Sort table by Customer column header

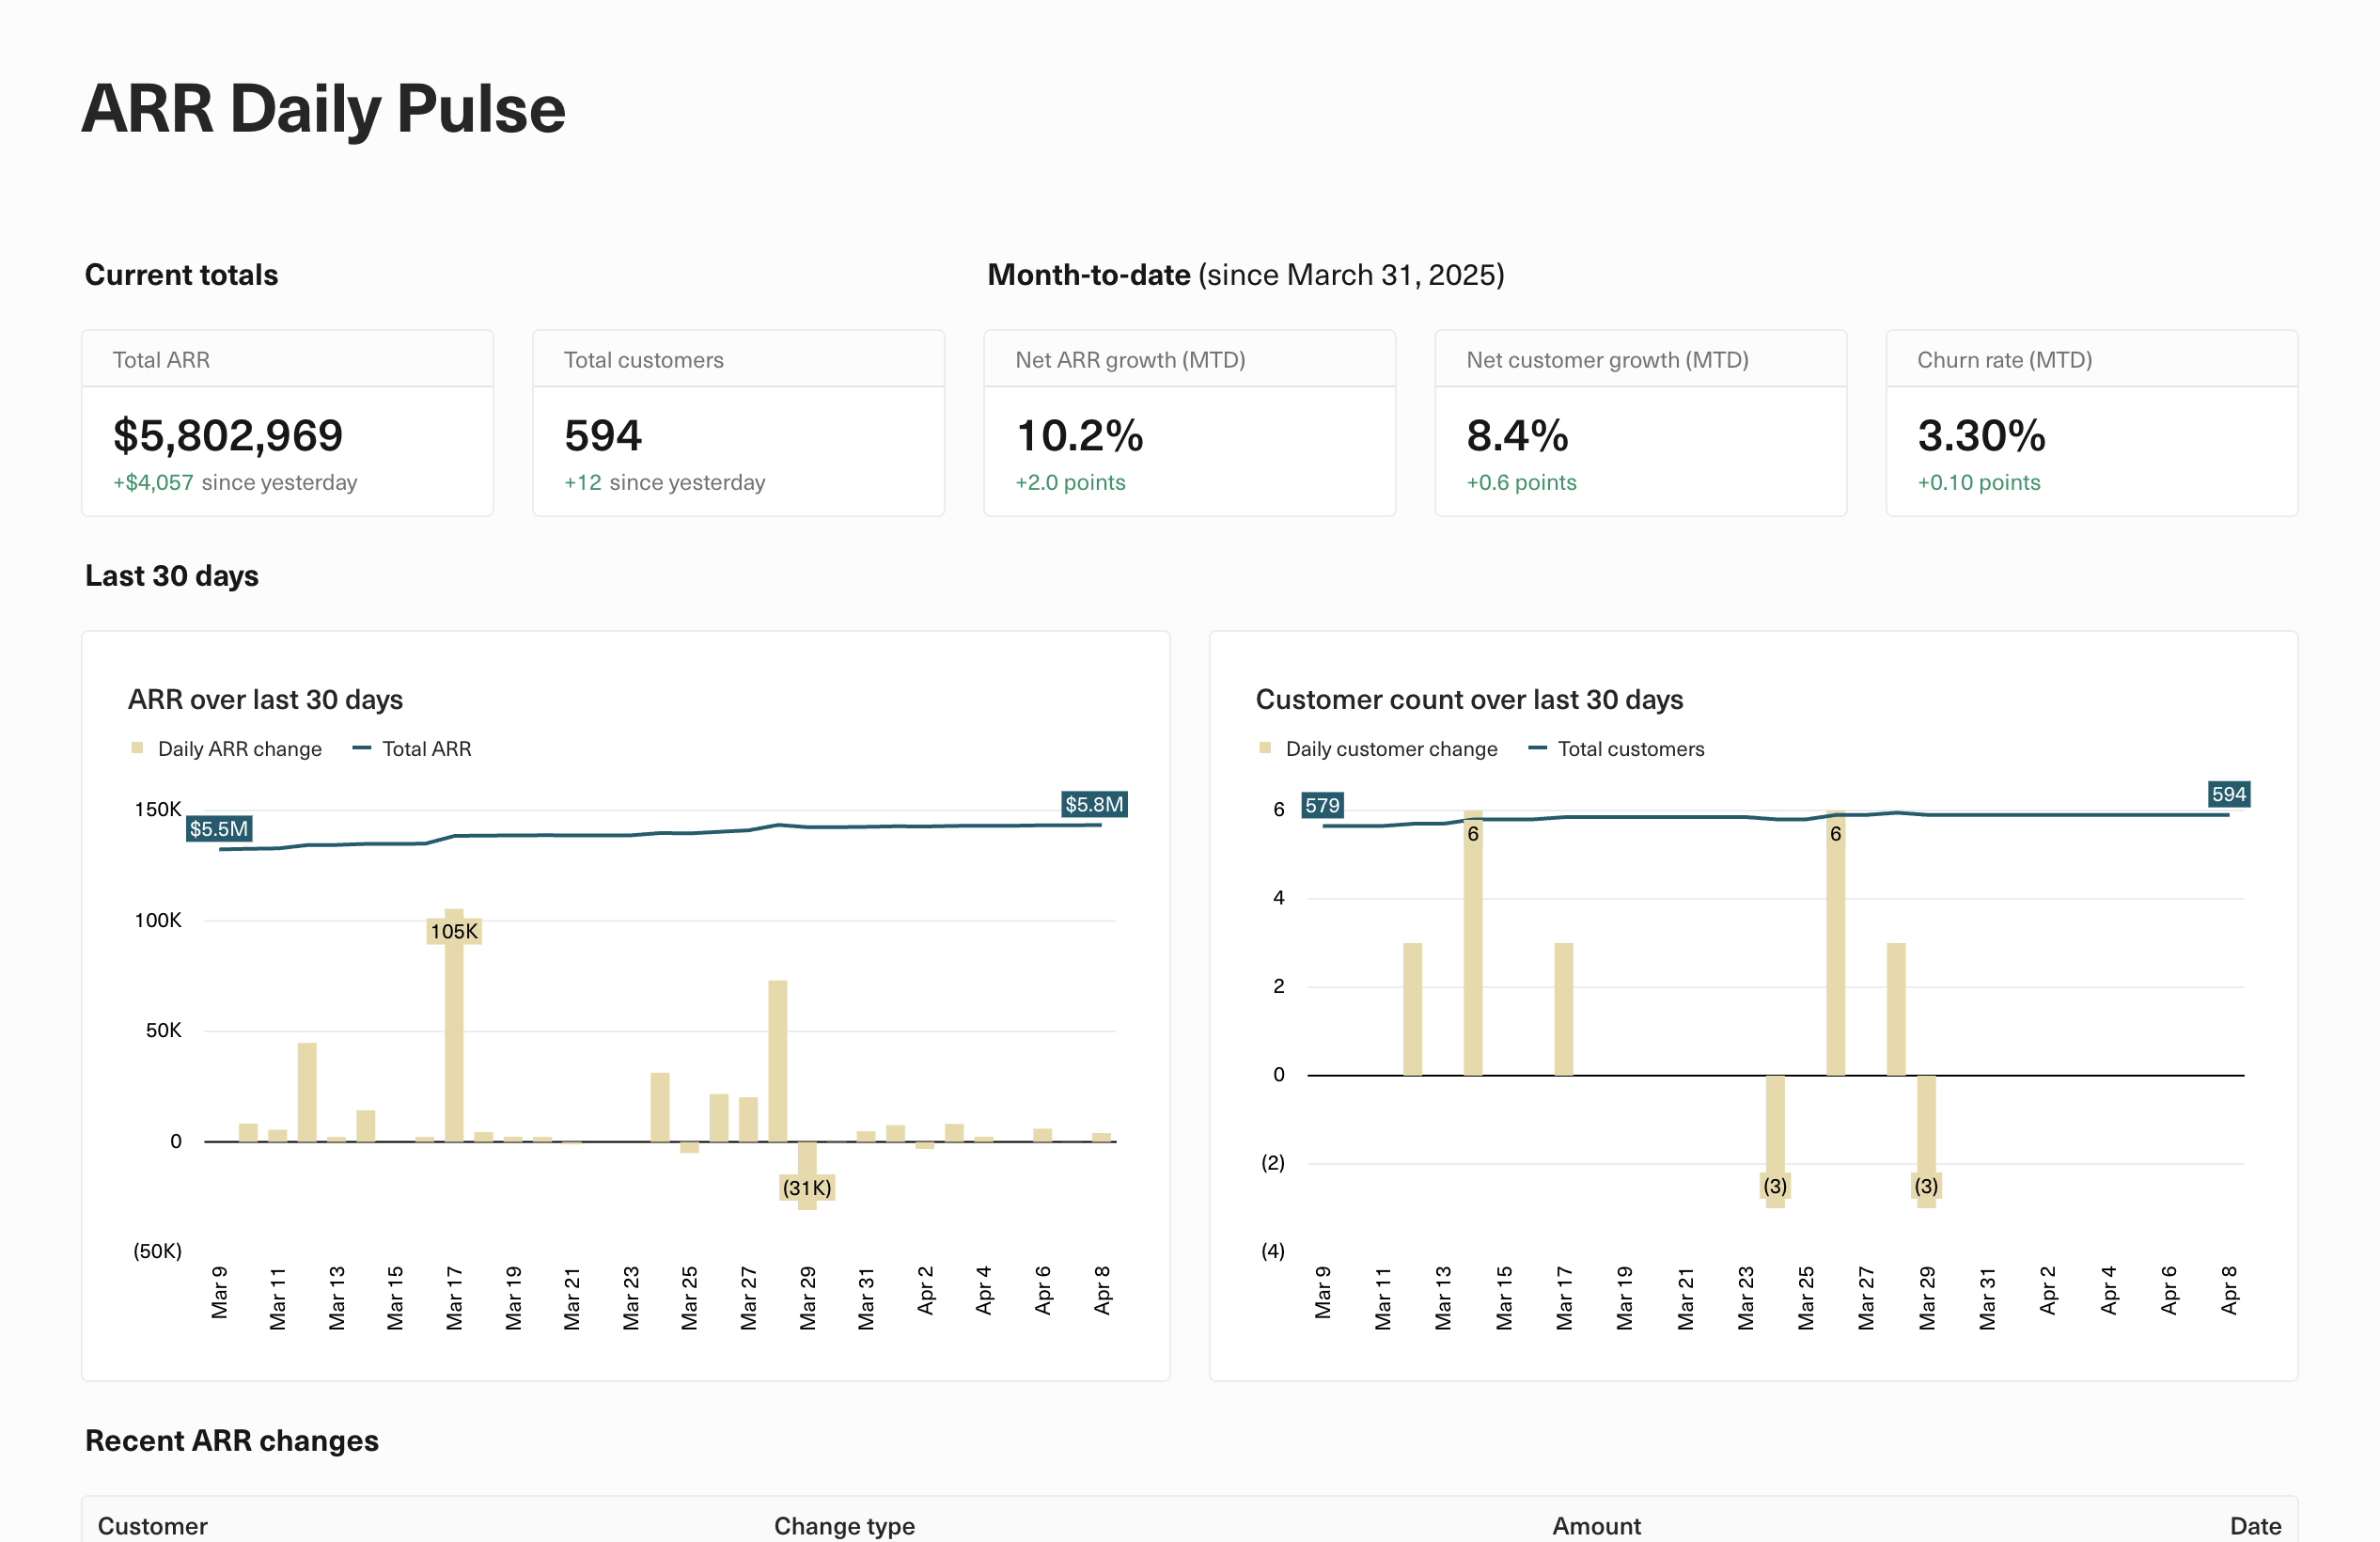coord(152,1525)
